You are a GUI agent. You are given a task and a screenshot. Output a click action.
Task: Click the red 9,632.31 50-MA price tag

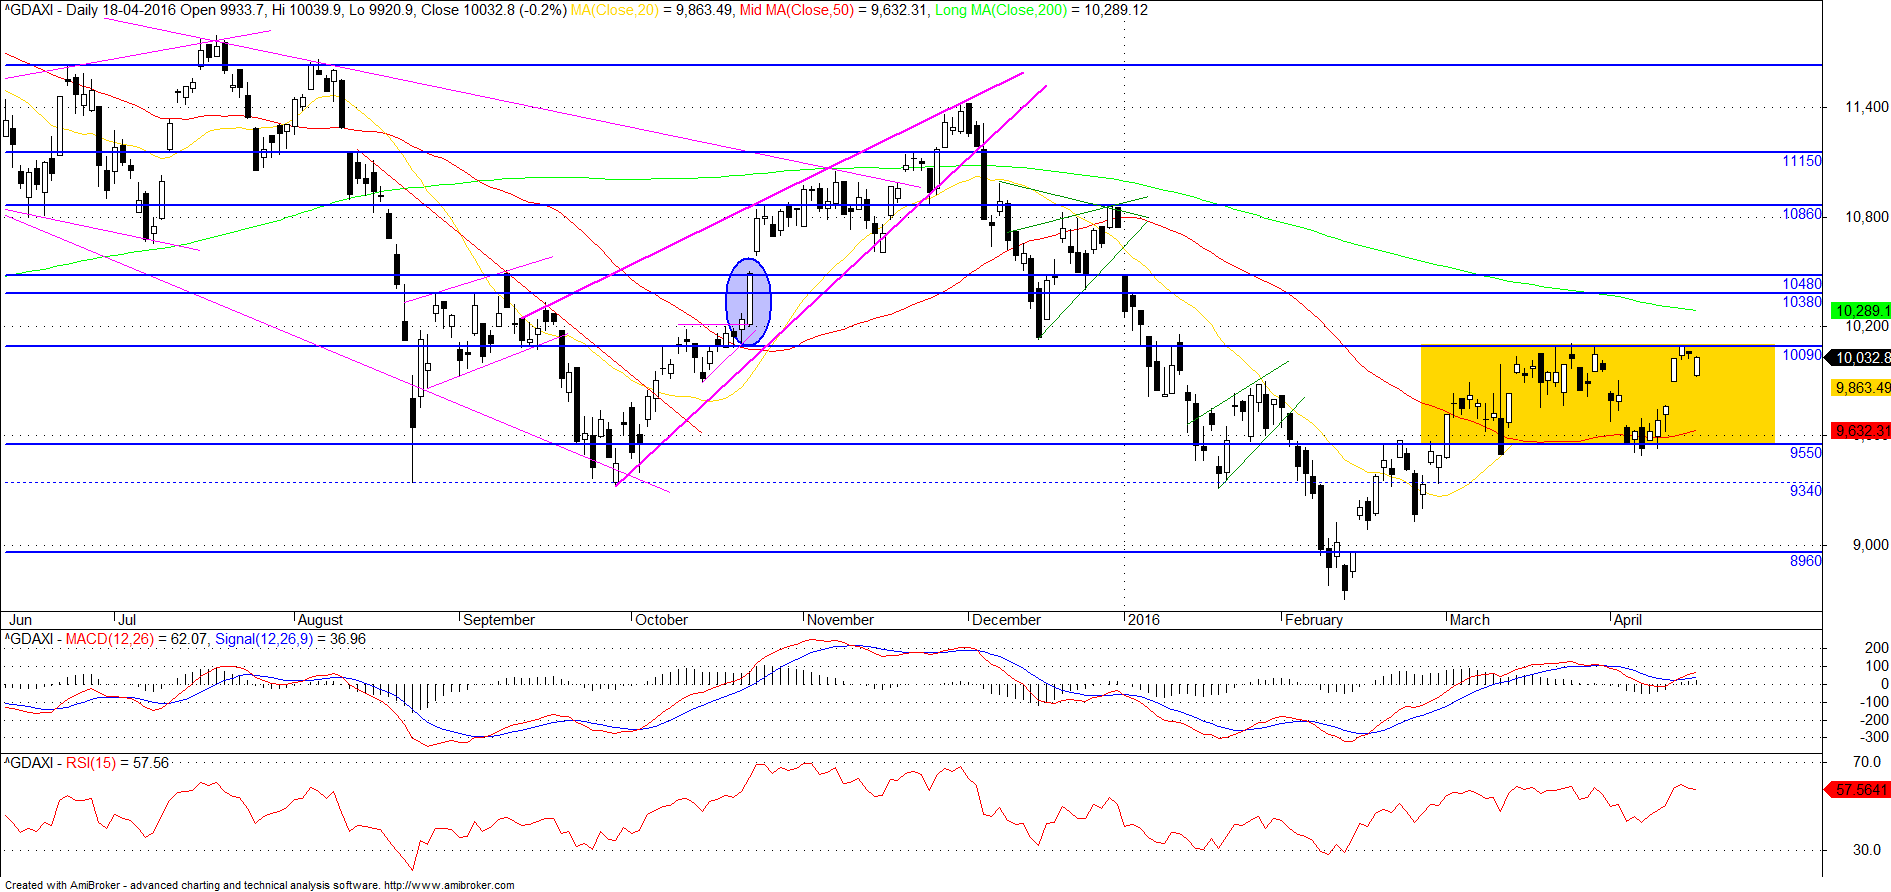pyautogui.click(x=1861, y=431)
